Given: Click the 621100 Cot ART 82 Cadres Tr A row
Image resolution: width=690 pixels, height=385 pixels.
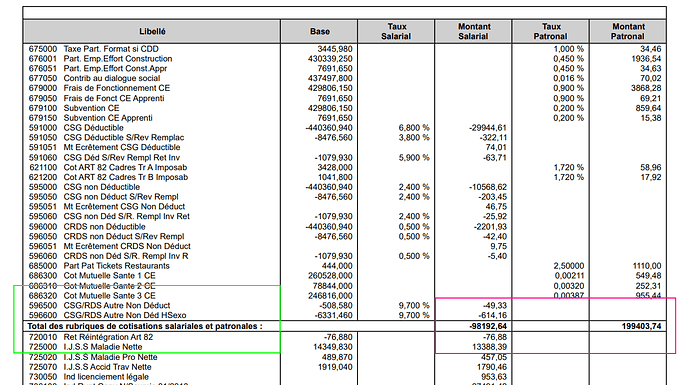Looking at the screenshot, I should coord(345,167).
